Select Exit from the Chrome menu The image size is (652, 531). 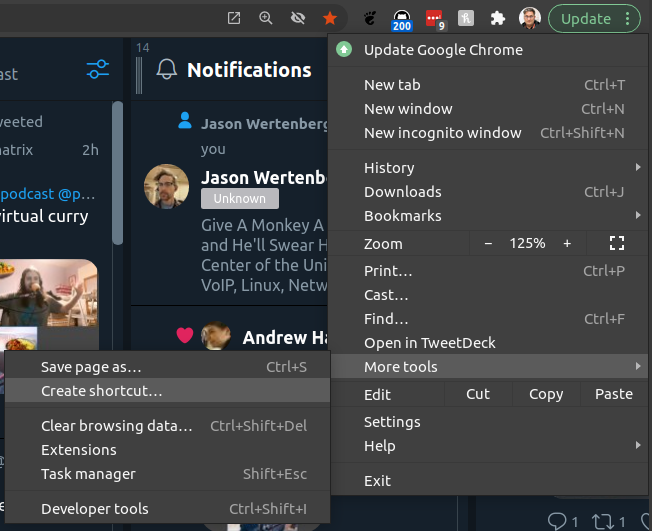tap(488, 481)
